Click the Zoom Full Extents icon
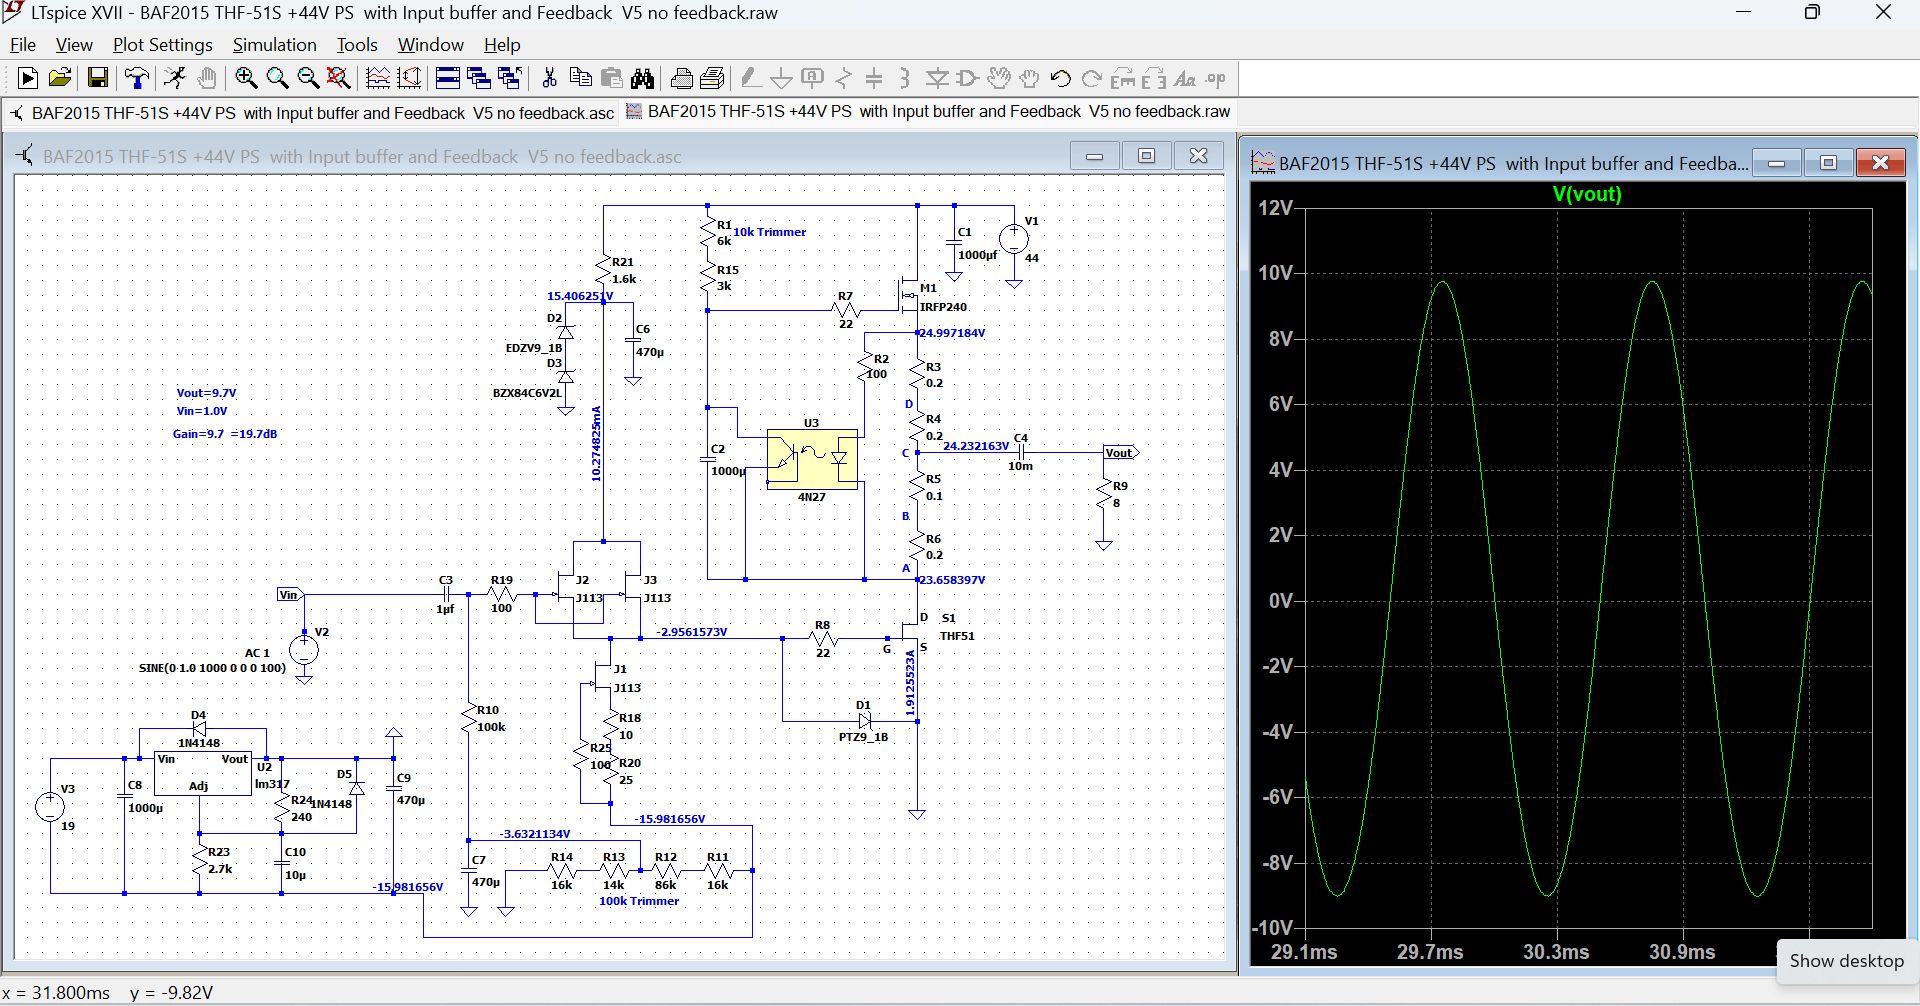Screen dimensions: 1920x1006 [x=339, y=78]
